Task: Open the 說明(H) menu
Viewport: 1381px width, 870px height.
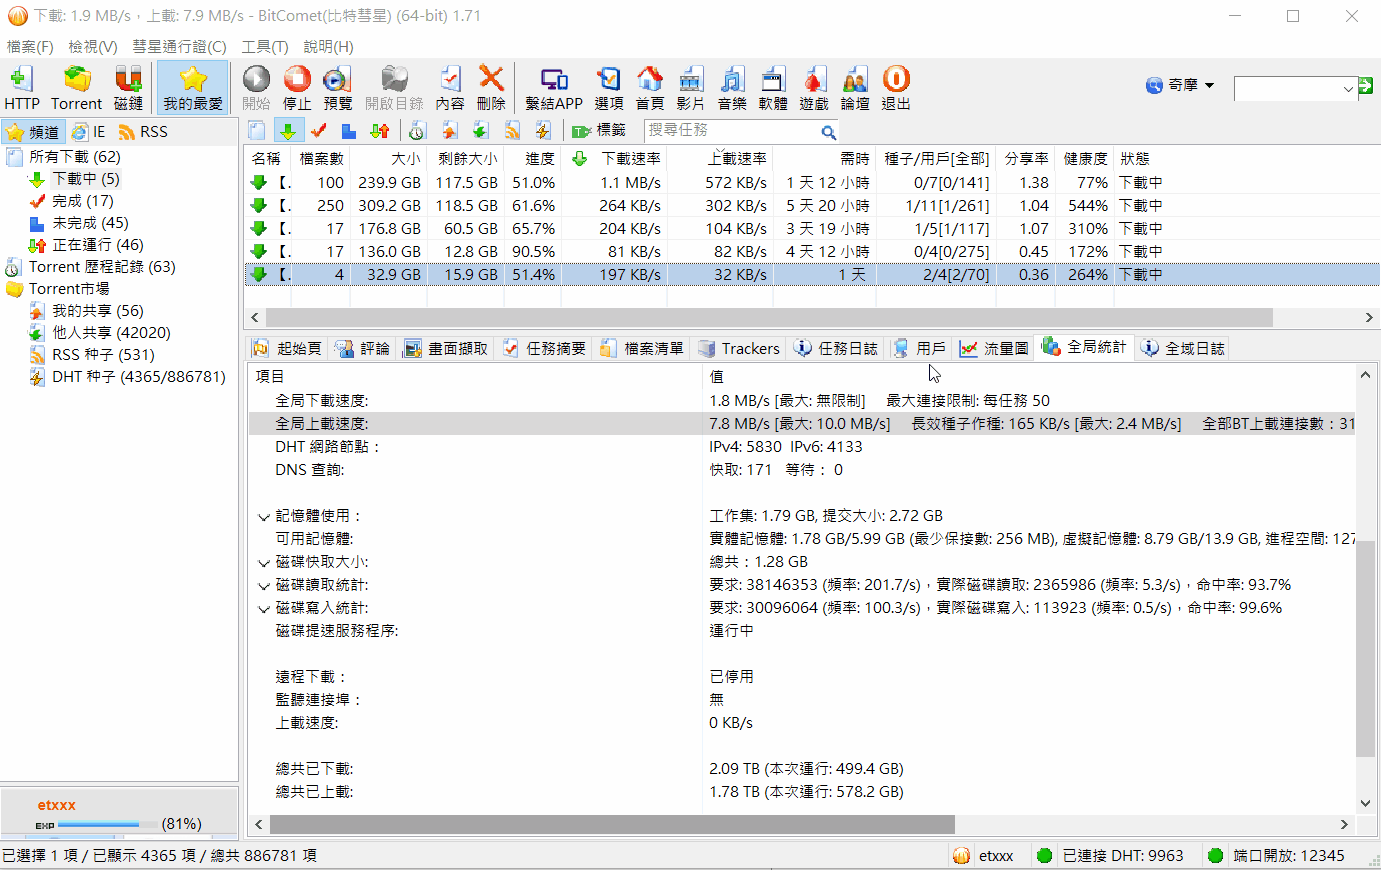Action: pos(328,46)
